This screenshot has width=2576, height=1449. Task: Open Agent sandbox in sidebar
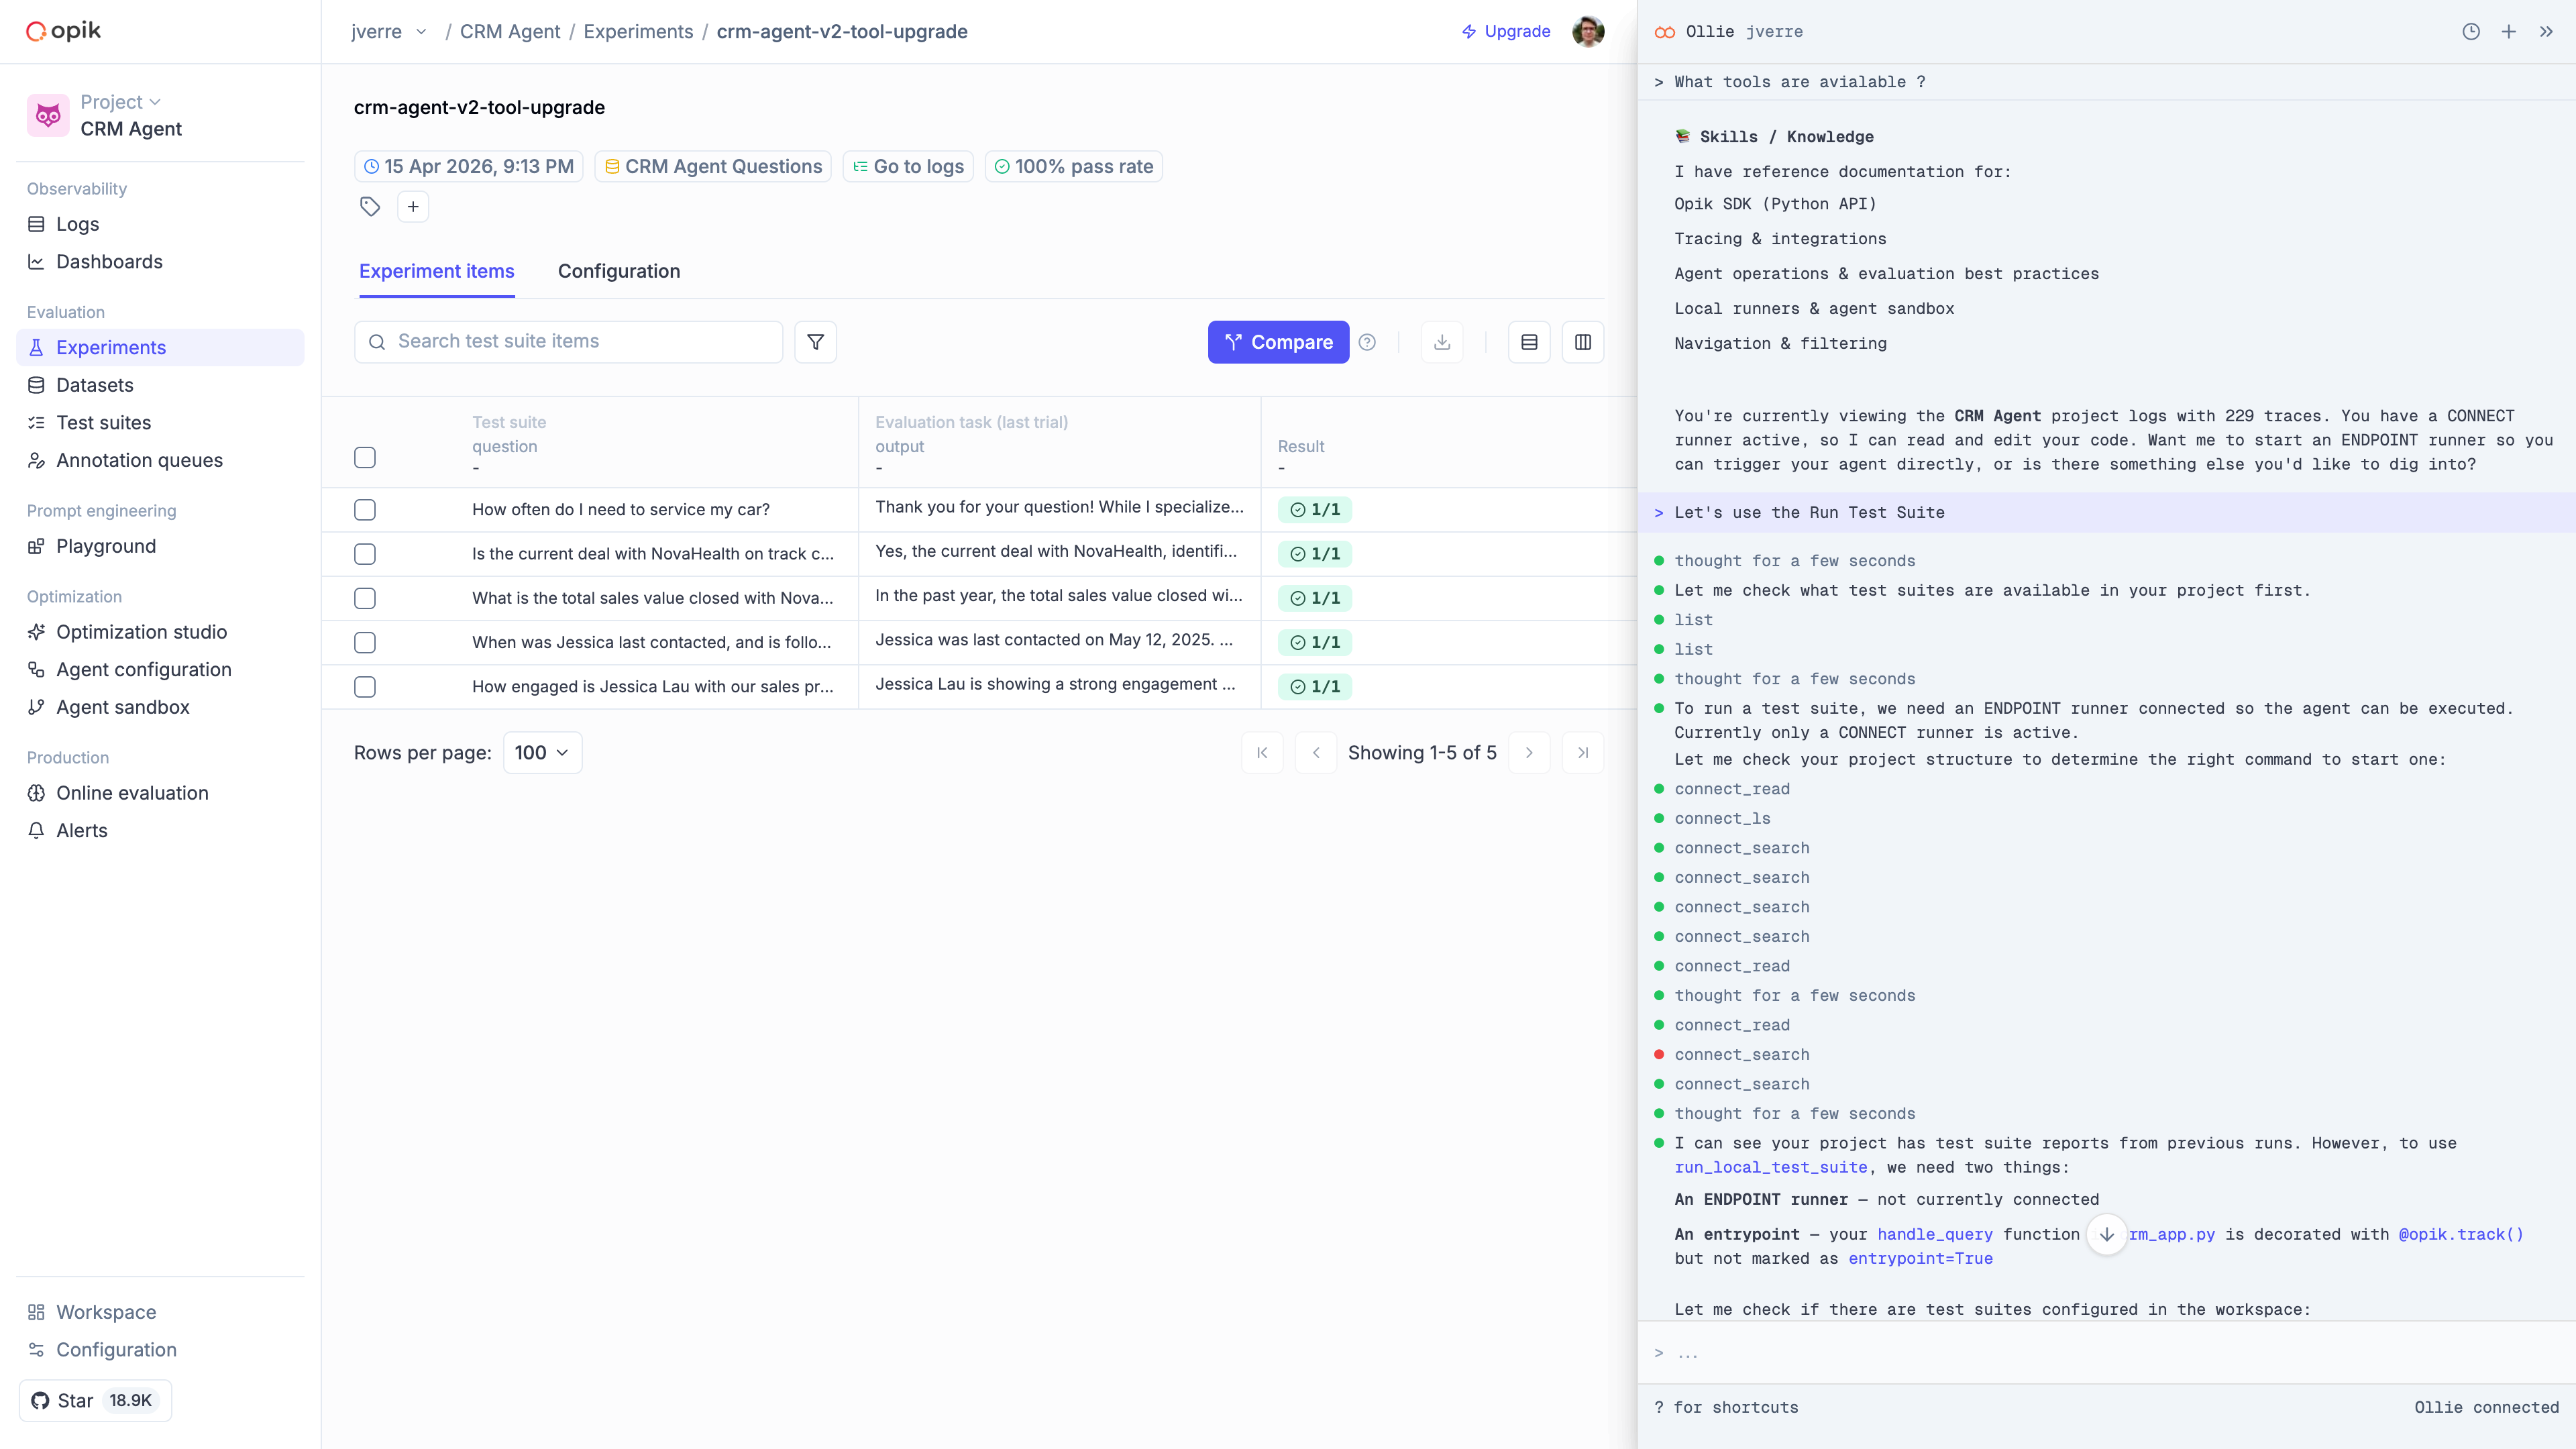click(122, 707)
